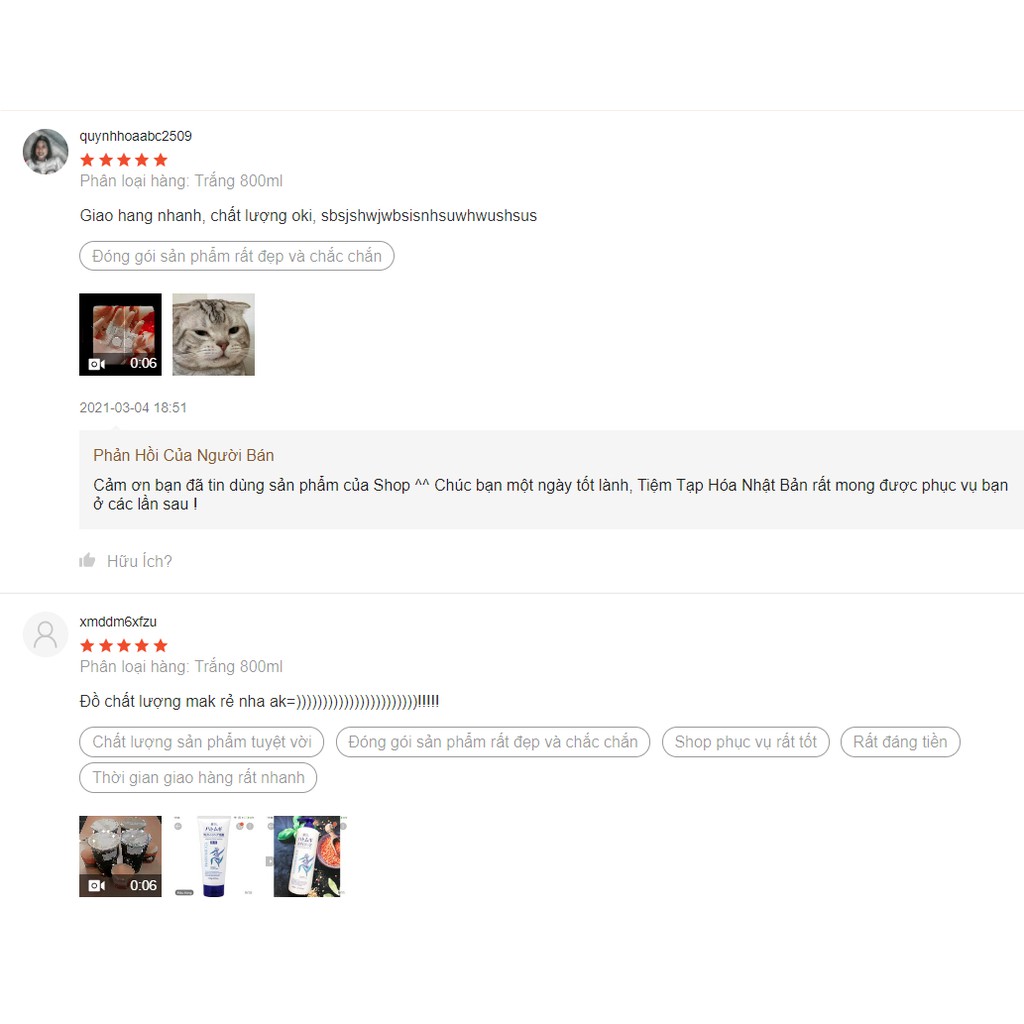Click second review's 'Đóng gói sản phẩm' tag
The width and height of the screenshot is (1024, 1024).
click(x=493, y=742)
